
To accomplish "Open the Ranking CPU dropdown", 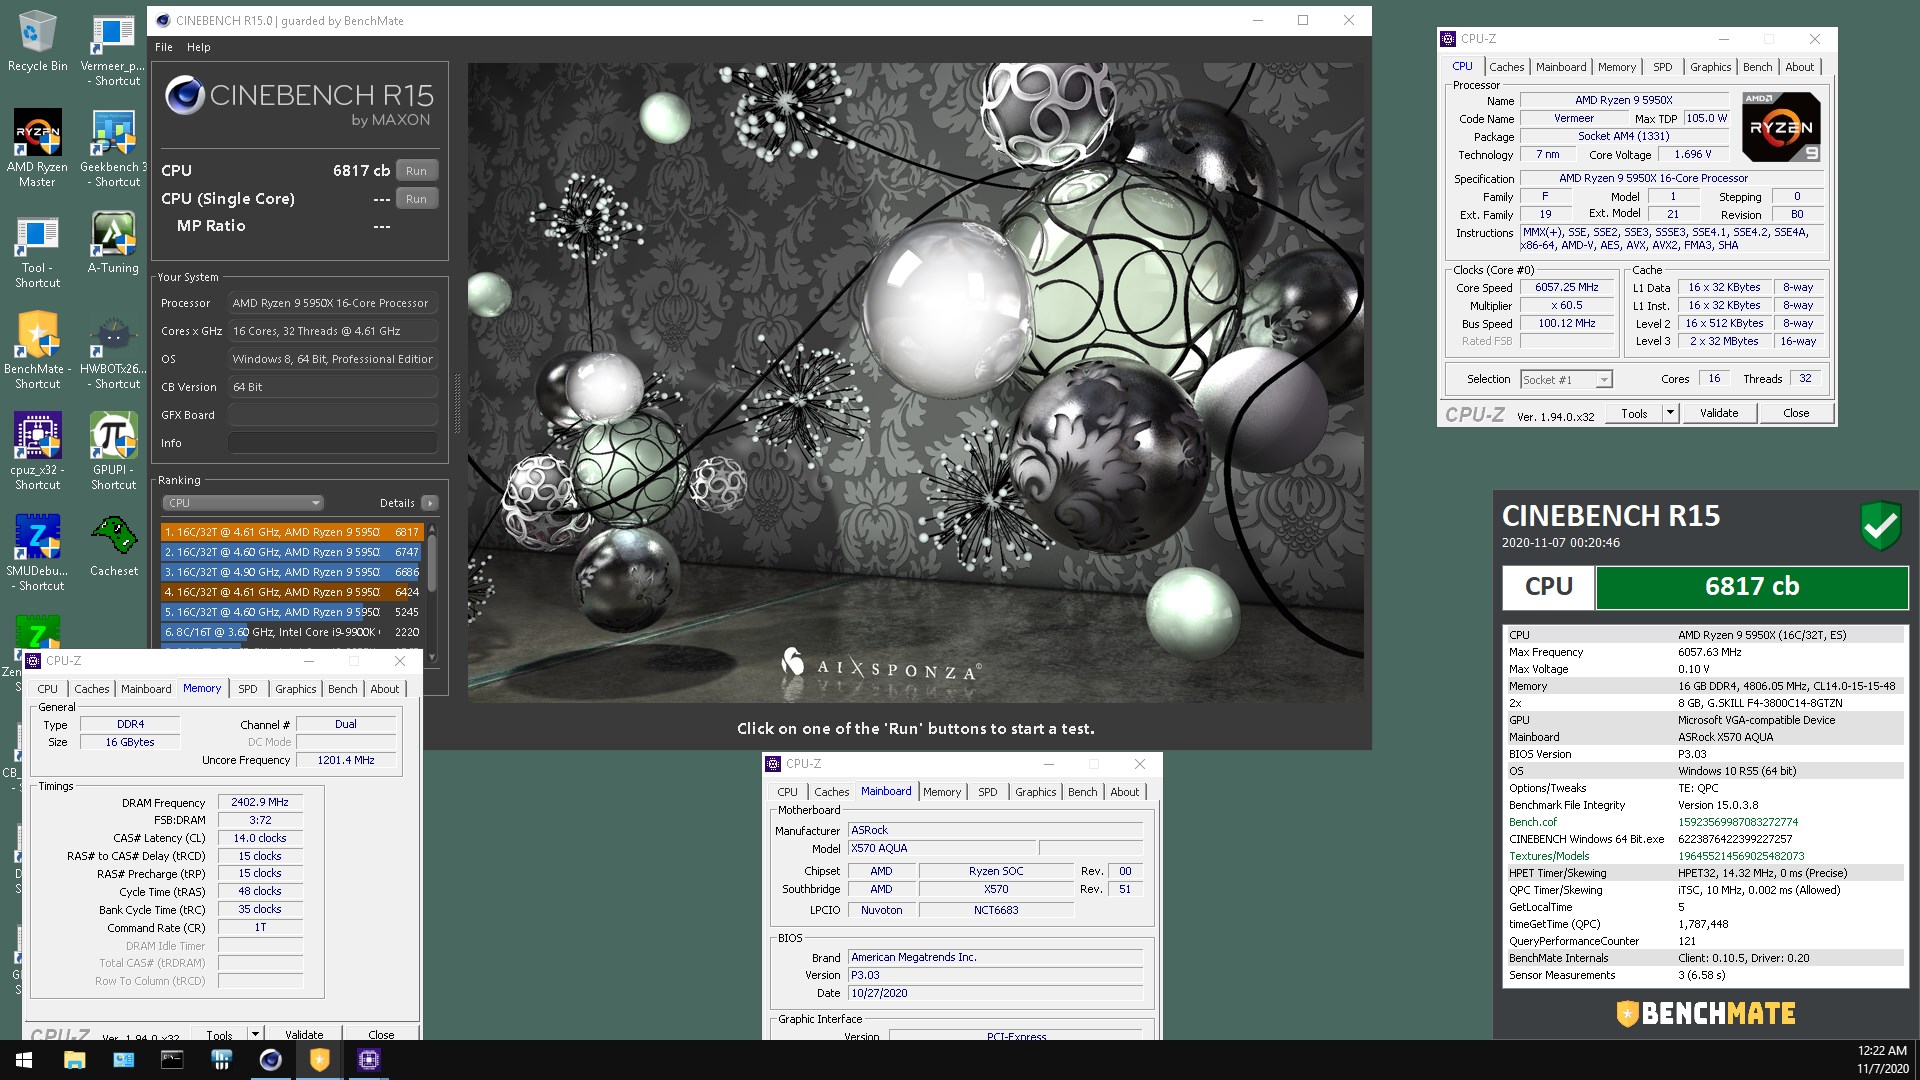I will pos(243,503).
